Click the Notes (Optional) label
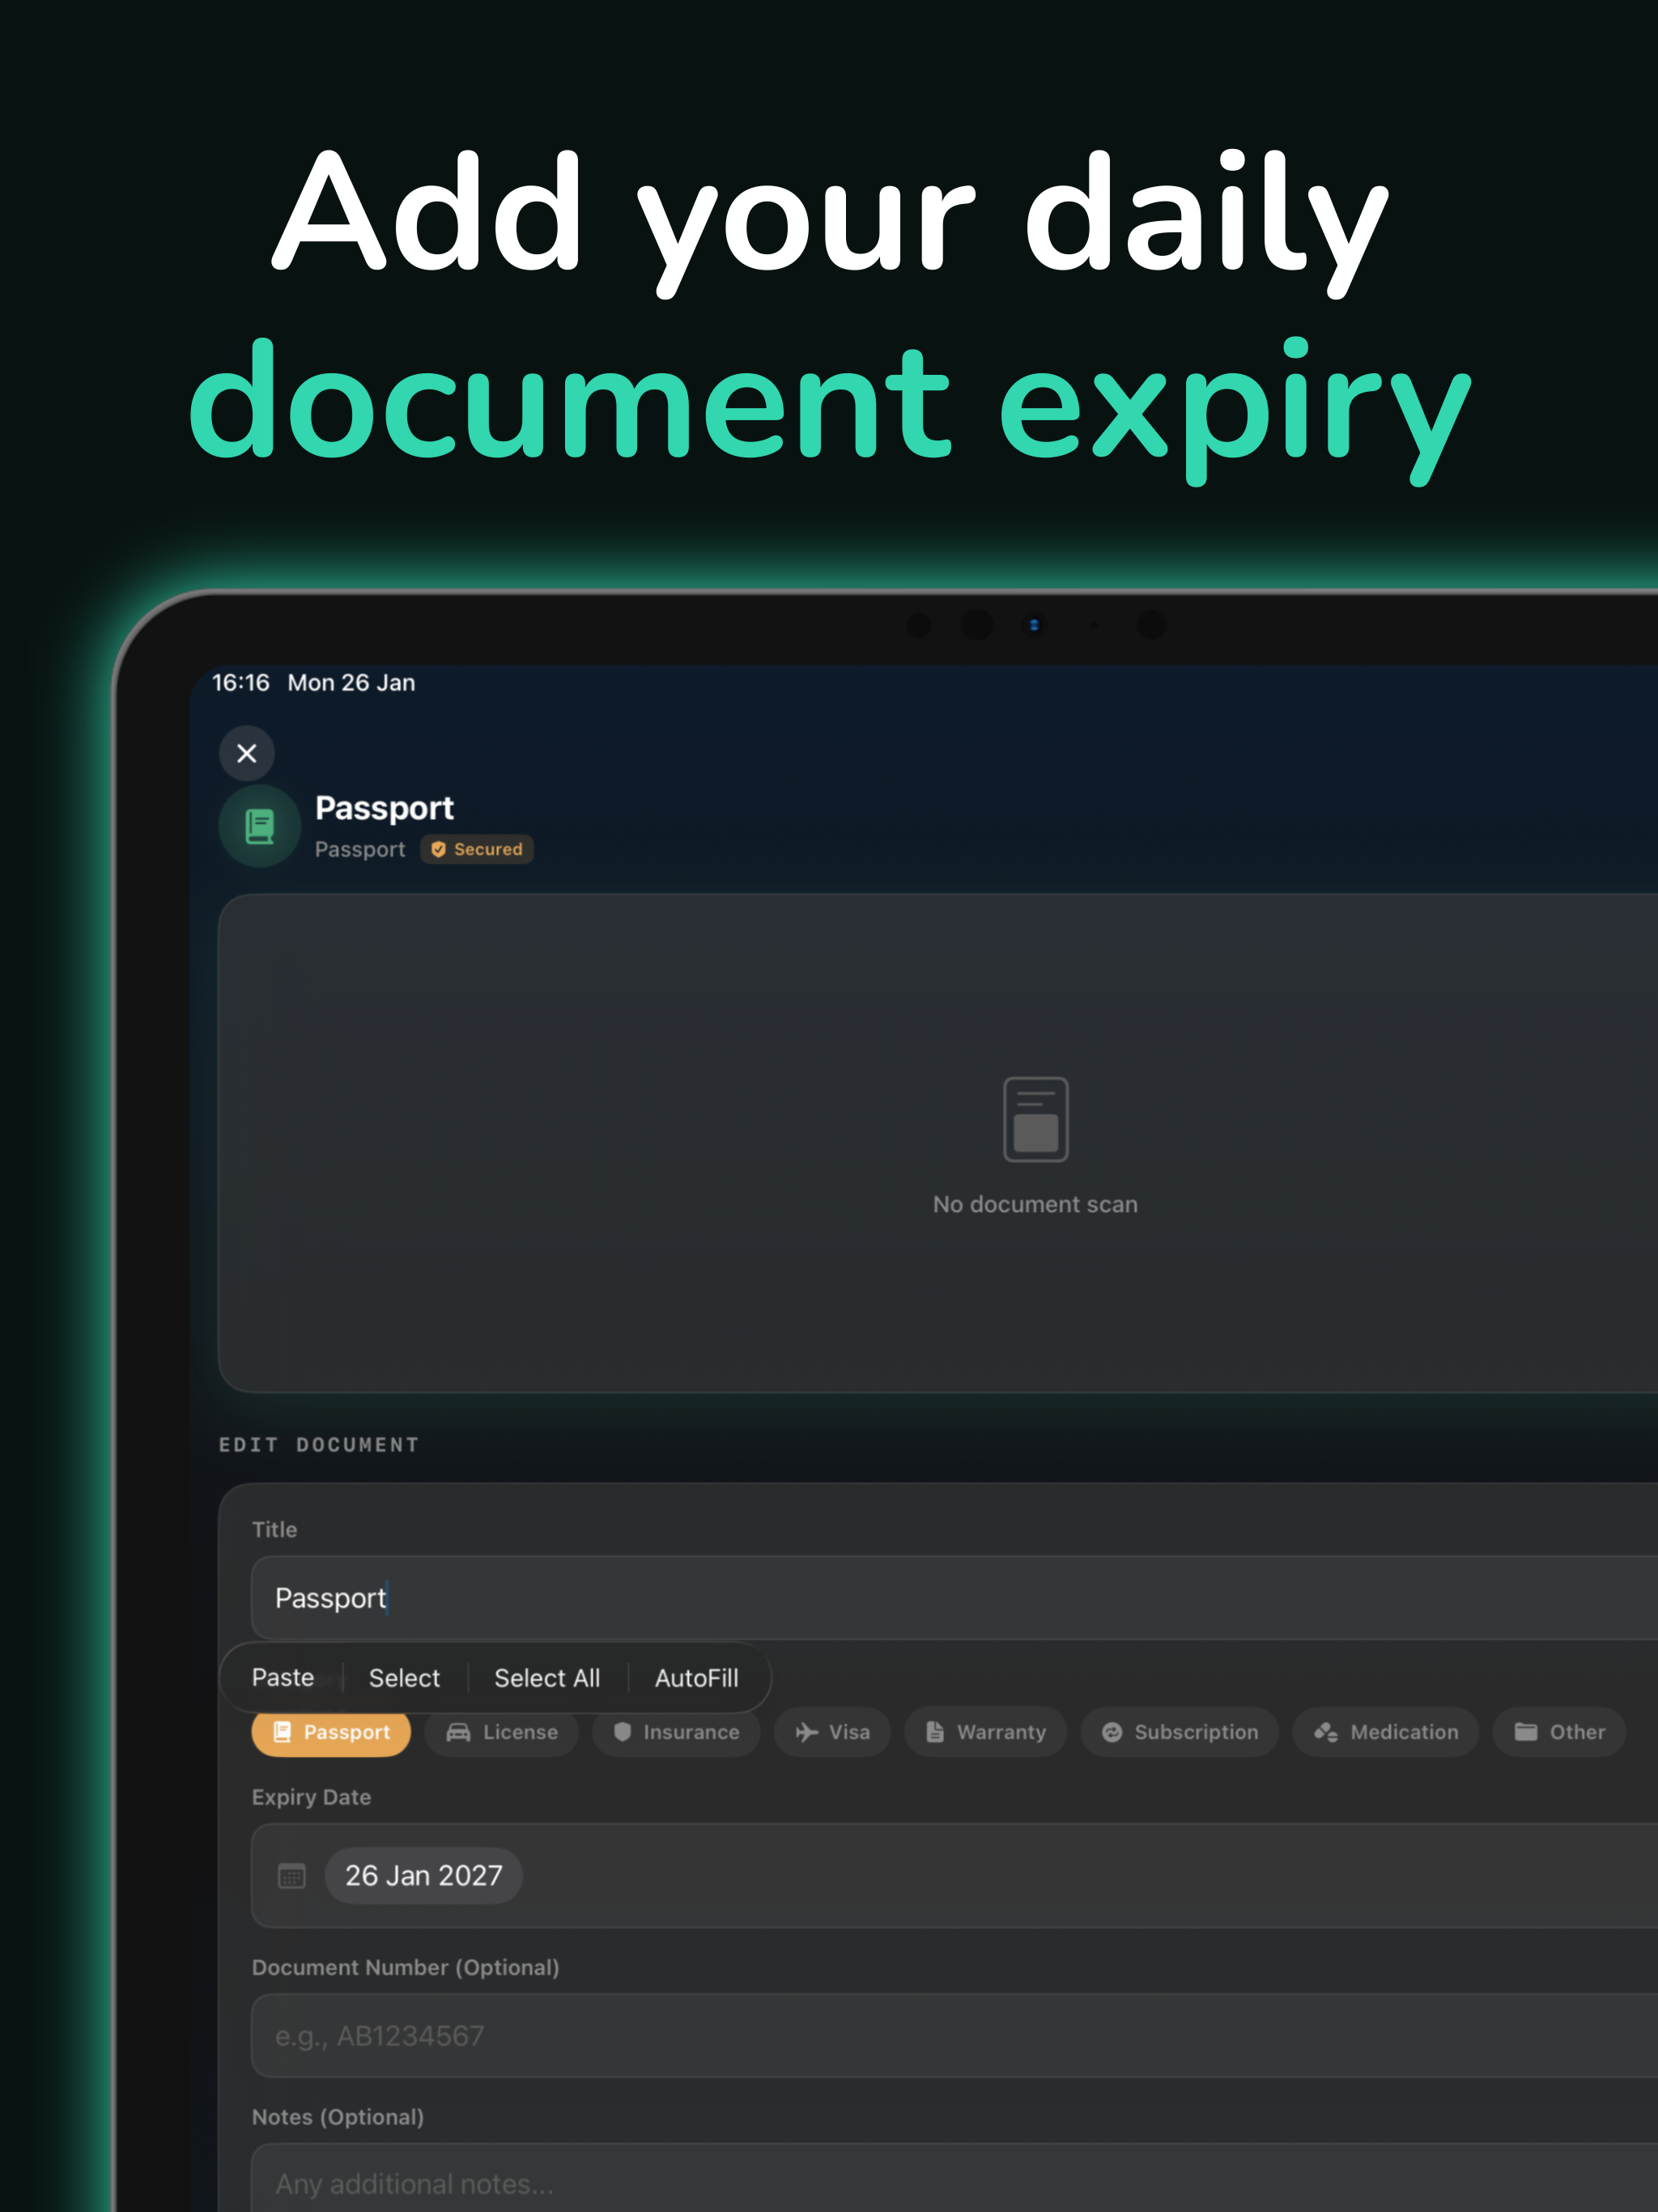This screenshot has width=1658, height=2212. tap(338, 2117)
